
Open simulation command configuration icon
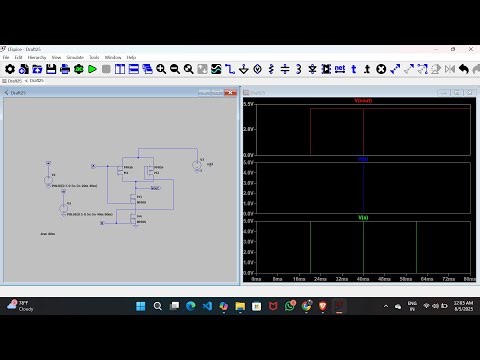tap(79, 69)
